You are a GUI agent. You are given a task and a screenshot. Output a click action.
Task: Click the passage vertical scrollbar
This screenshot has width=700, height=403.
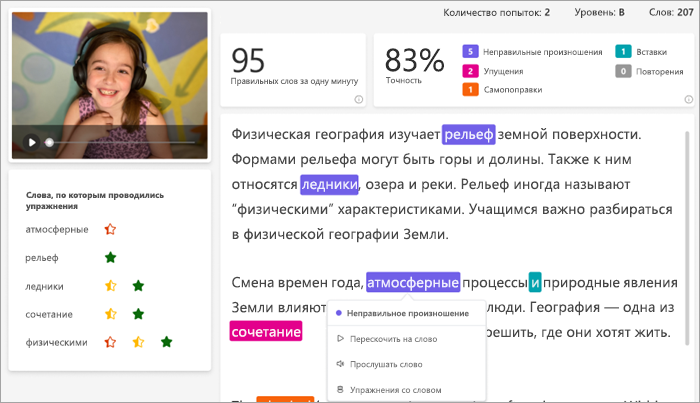point(687,238)
